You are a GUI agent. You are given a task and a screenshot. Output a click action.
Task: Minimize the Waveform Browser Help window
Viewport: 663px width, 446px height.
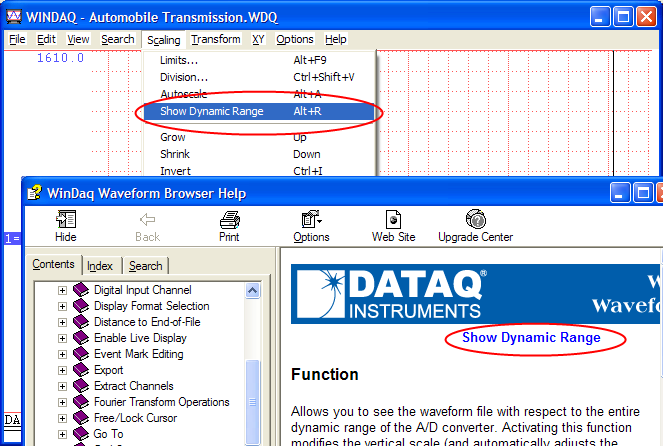click(619, 193)
